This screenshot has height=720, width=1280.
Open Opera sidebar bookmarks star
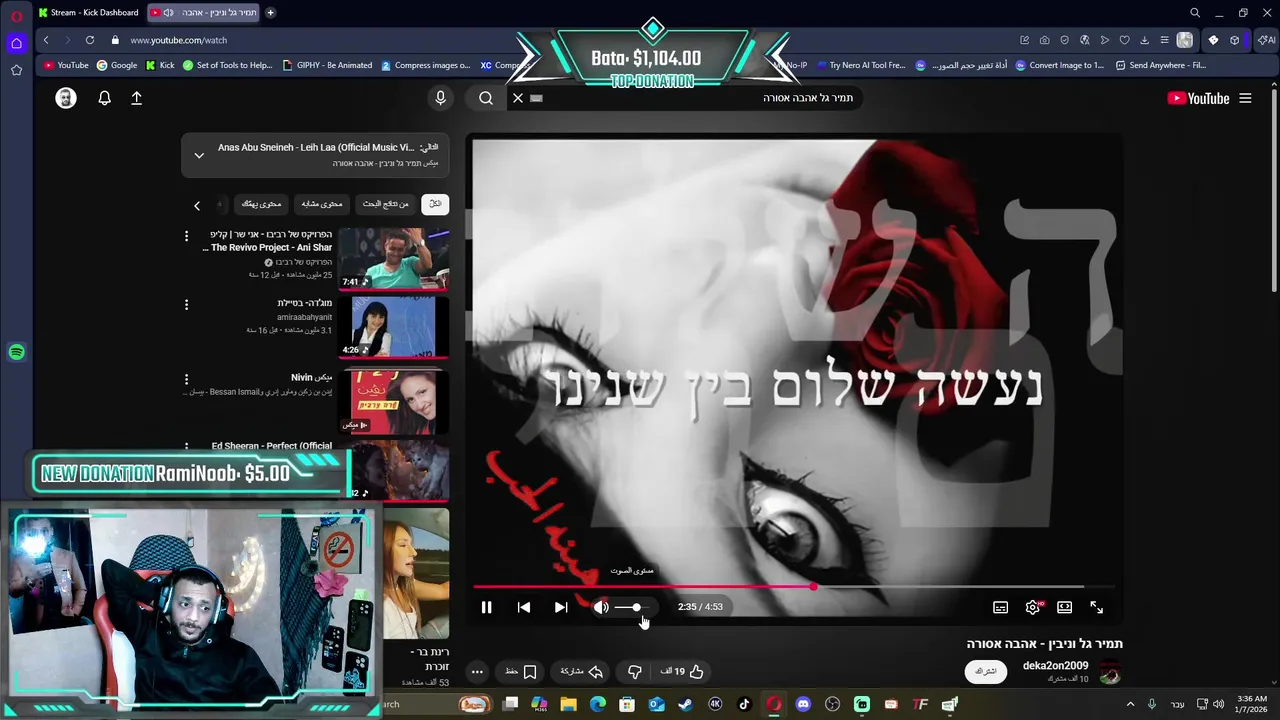point(16,70)
